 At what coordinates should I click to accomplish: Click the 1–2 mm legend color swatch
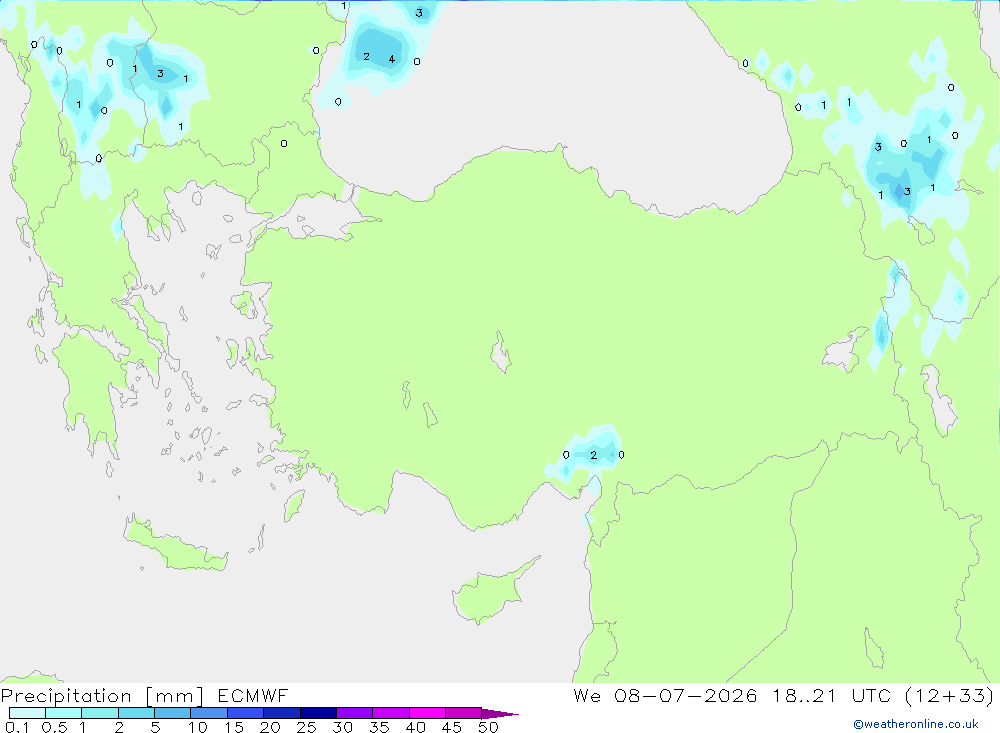point(100,713)
